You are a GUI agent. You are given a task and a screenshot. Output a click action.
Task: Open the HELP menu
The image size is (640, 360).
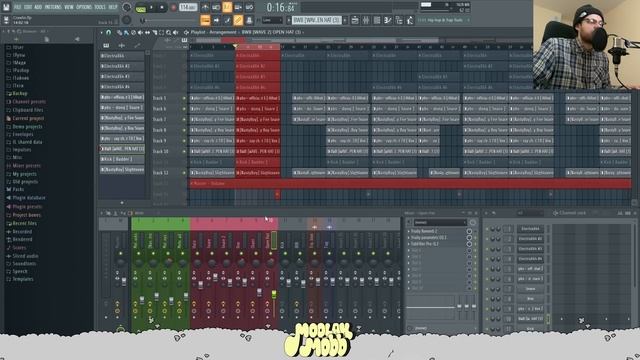coord(113,7)
